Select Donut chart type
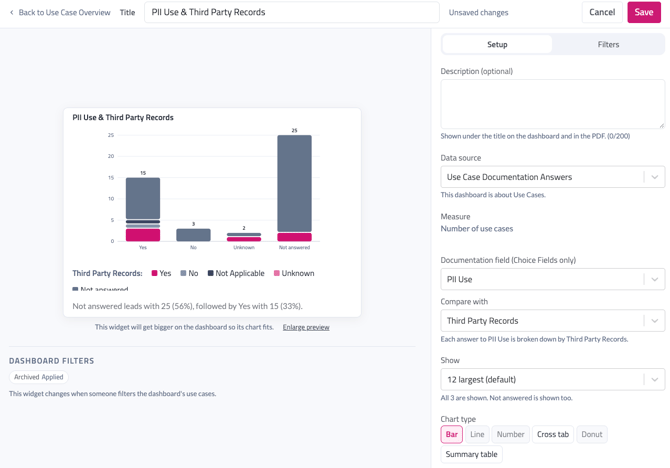Image resolution: width=670 pixels, height=468 pixels. pyautogui.click(x=591, y=434)
